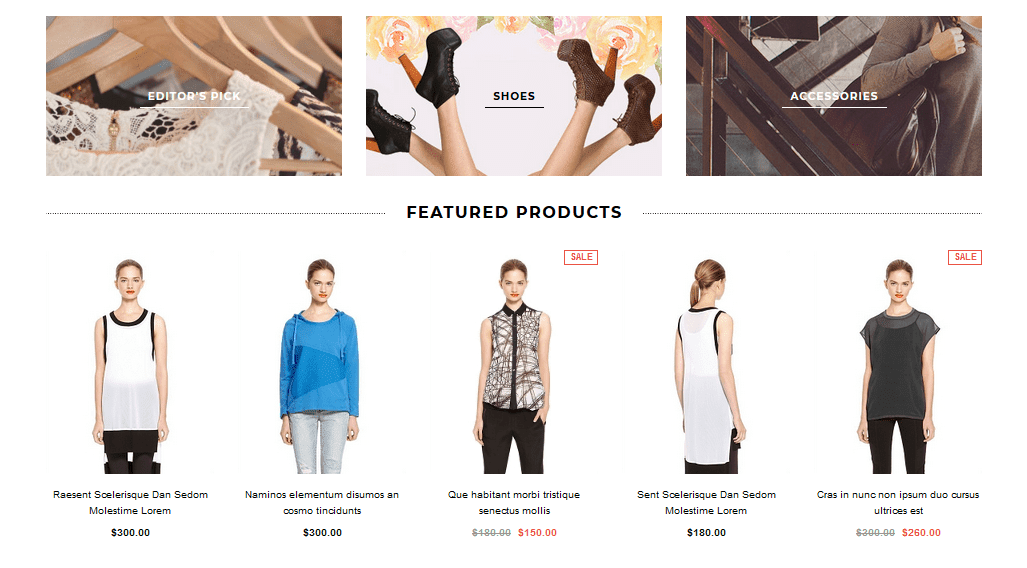Open the Shoes category banner

514,96
